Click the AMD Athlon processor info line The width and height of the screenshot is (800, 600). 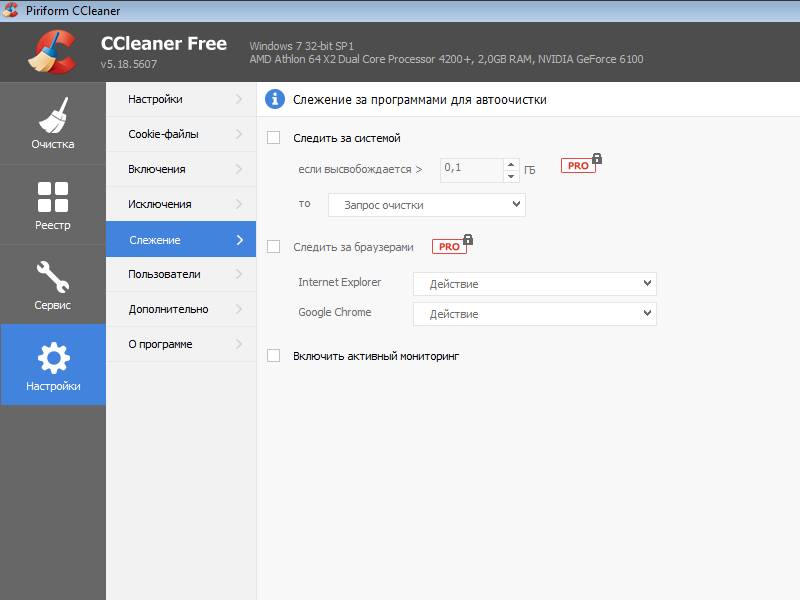(x=446, y=59)
